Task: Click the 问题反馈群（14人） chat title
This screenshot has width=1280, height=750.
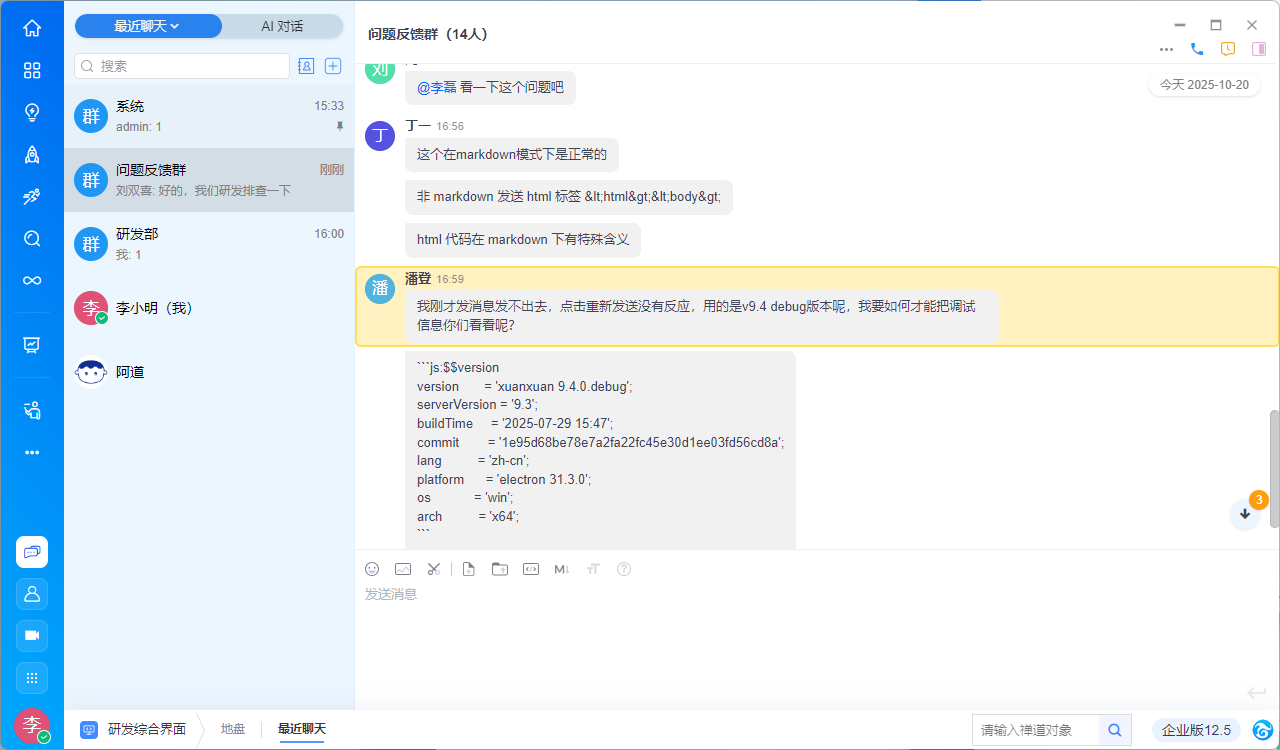Action: pyautogui.click(x=428, y=34)
